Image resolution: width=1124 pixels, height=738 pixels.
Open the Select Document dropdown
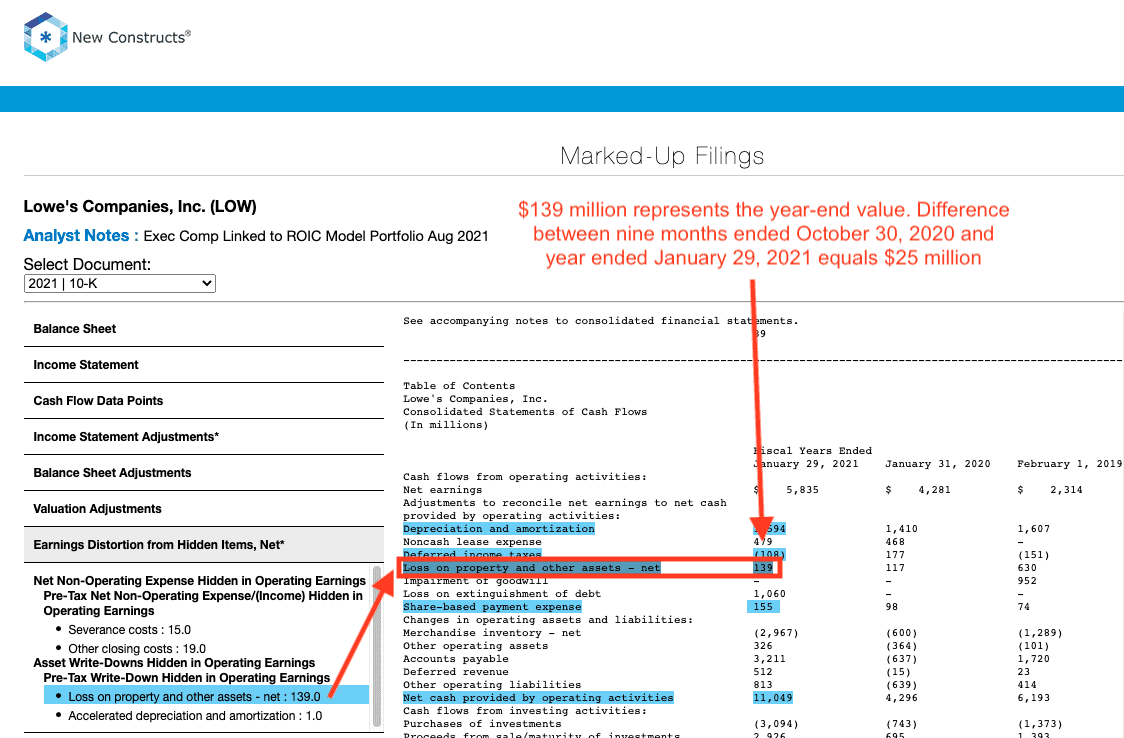click(120, 283)
